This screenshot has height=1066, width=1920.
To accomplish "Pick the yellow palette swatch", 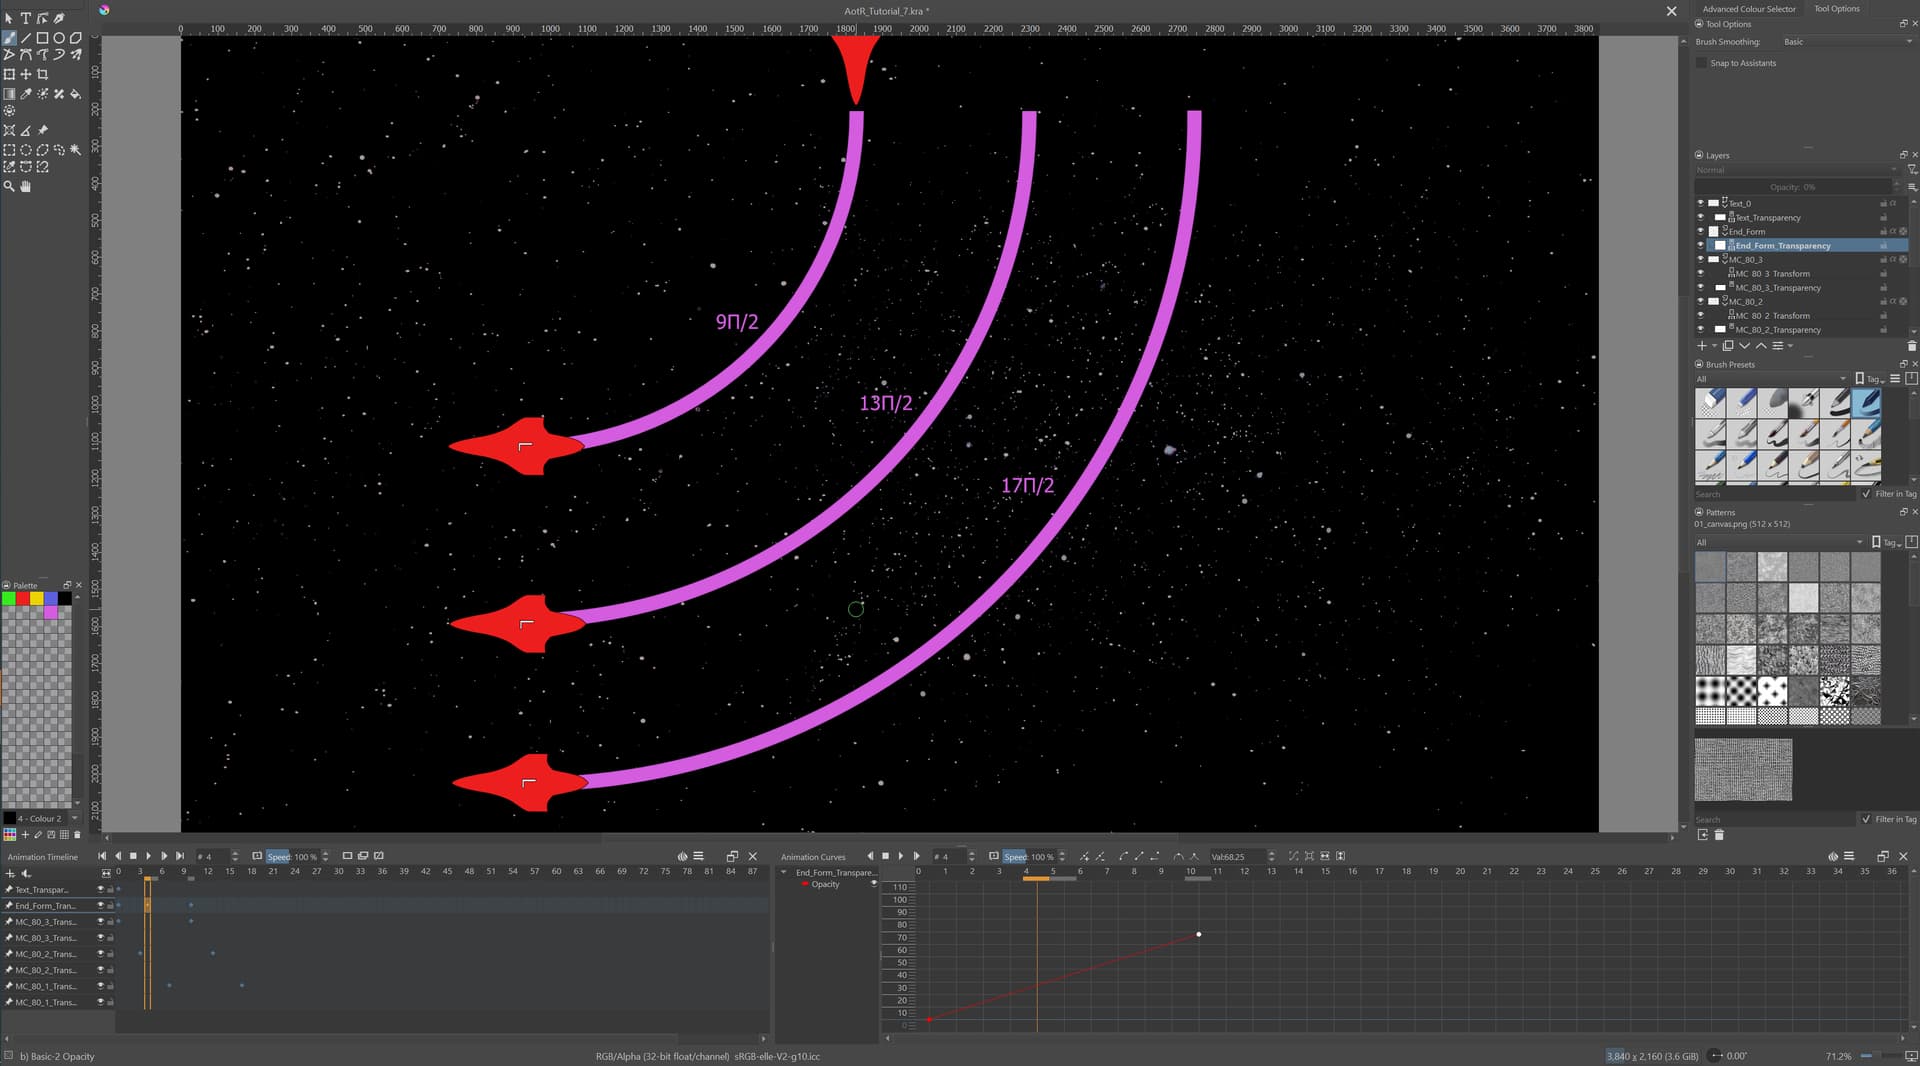I will pyautogui.click(x=37, y=598).
